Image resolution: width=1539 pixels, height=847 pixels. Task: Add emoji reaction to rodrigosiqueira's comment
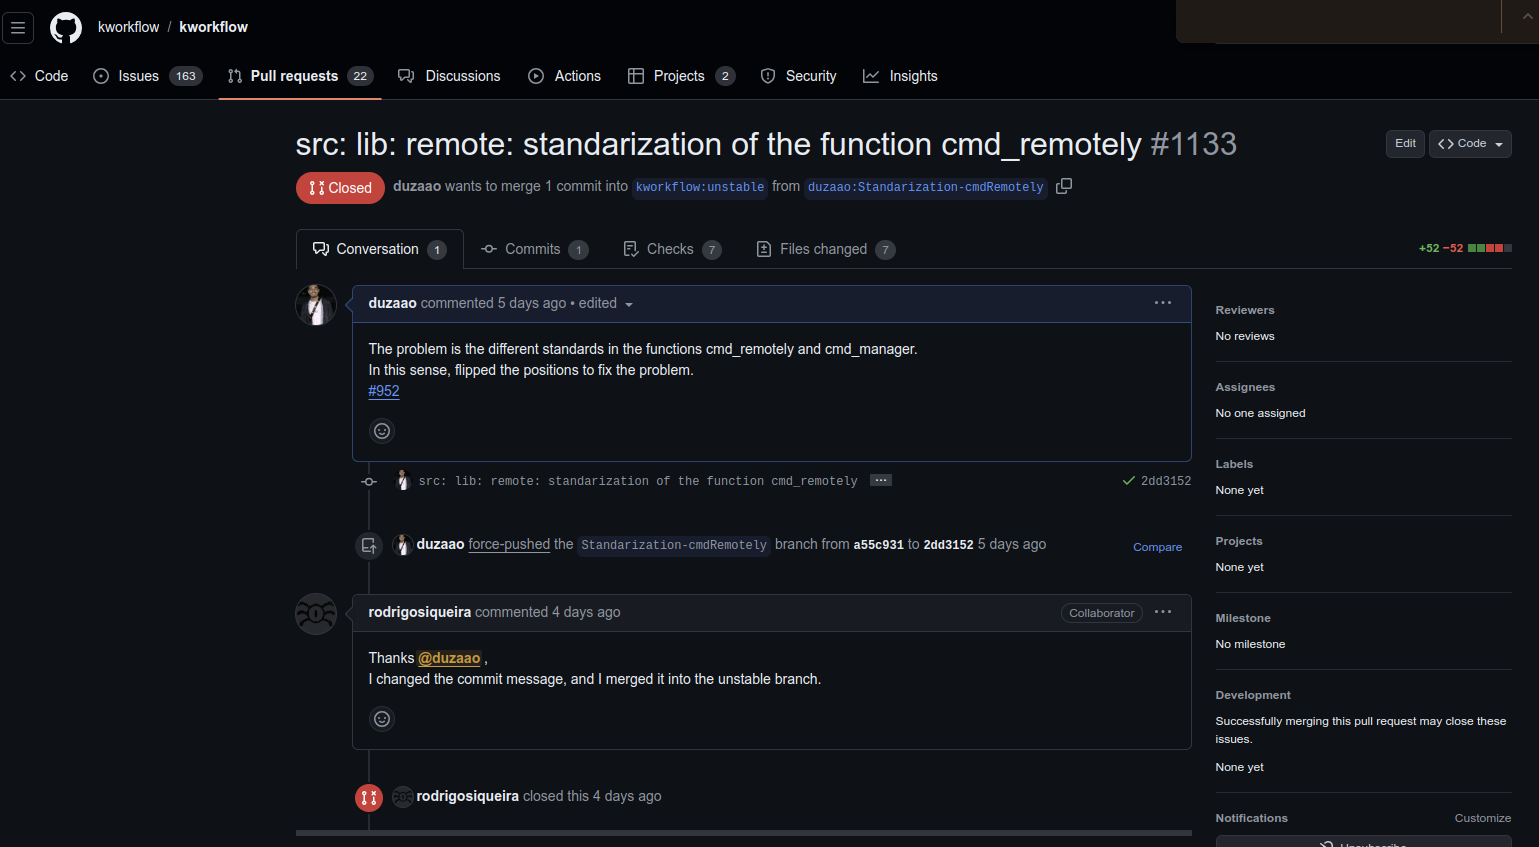point(382,719)
